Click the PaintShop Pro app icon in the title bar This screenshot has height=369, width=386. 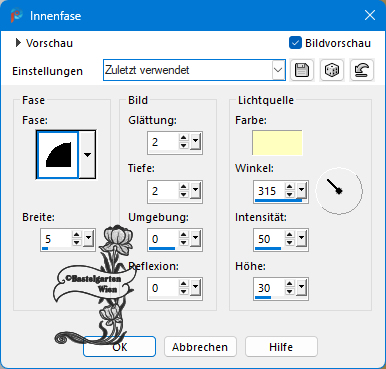16,16
